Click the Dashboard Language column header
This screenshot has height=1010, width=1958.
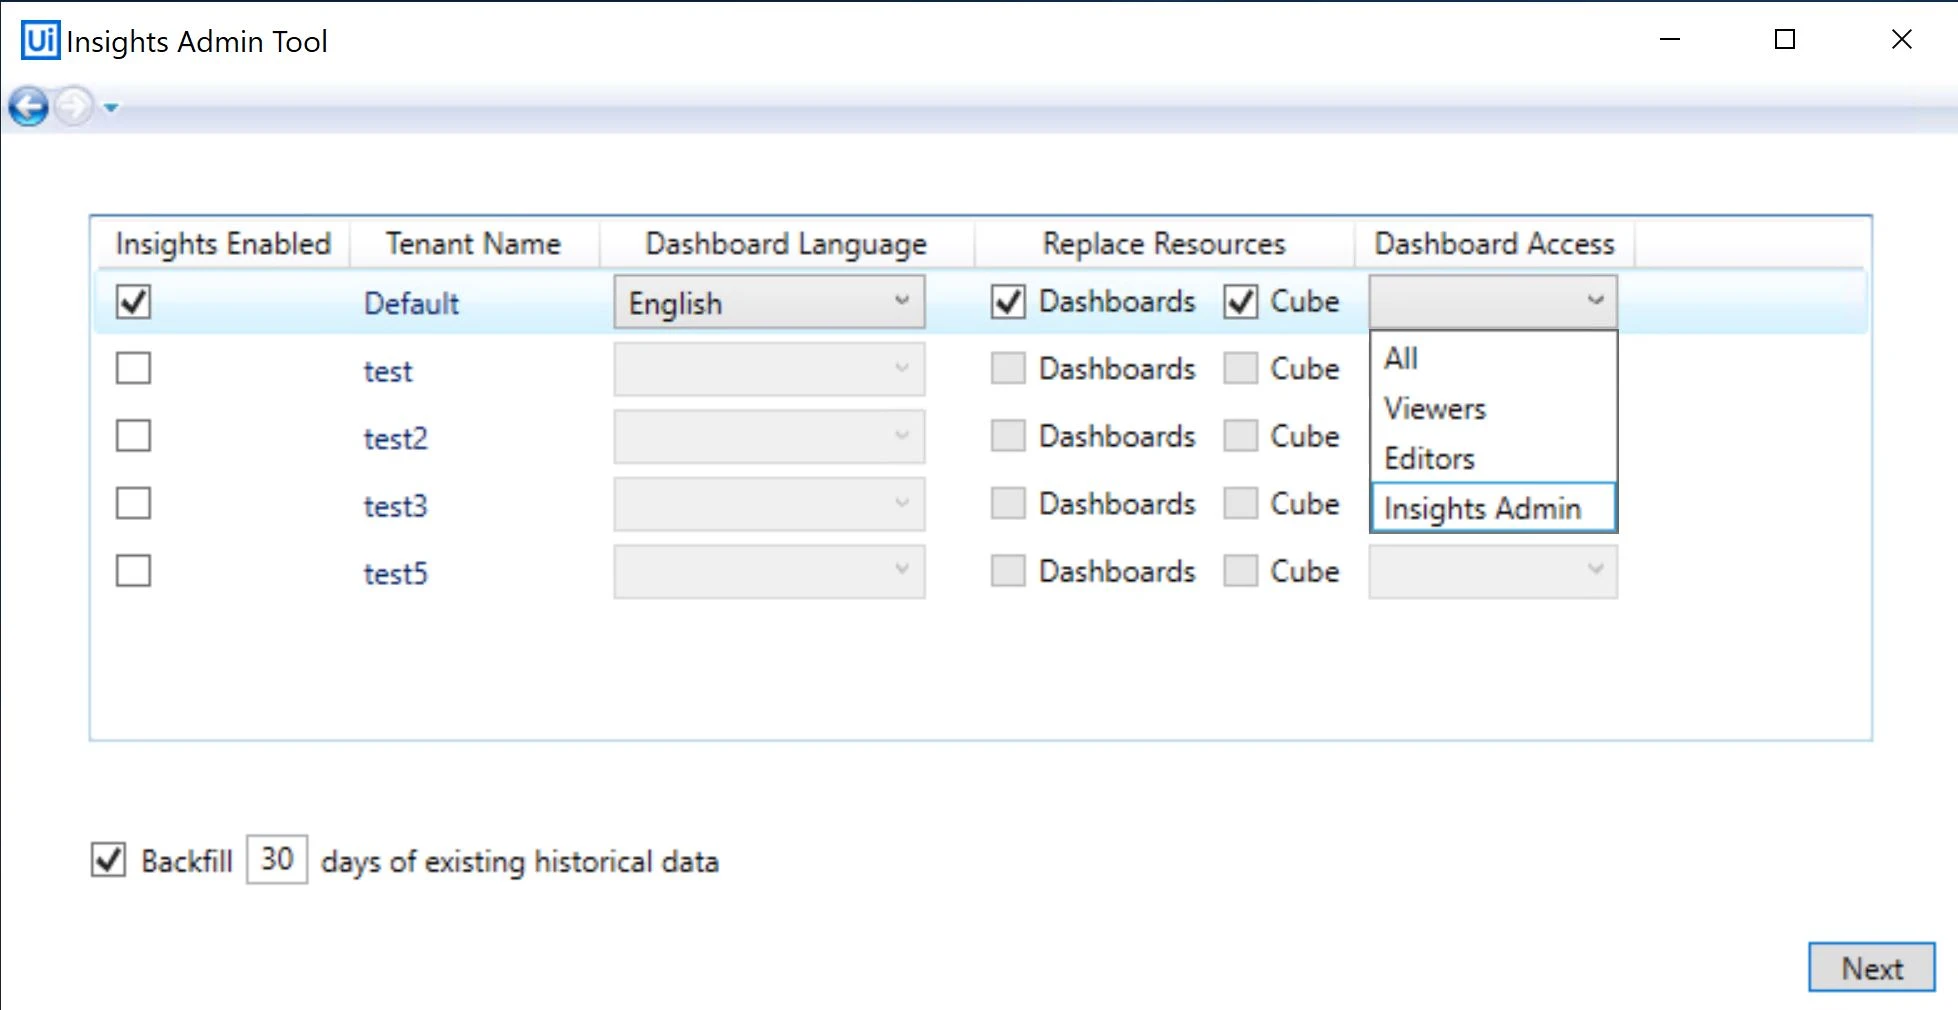tap(786, 244)
